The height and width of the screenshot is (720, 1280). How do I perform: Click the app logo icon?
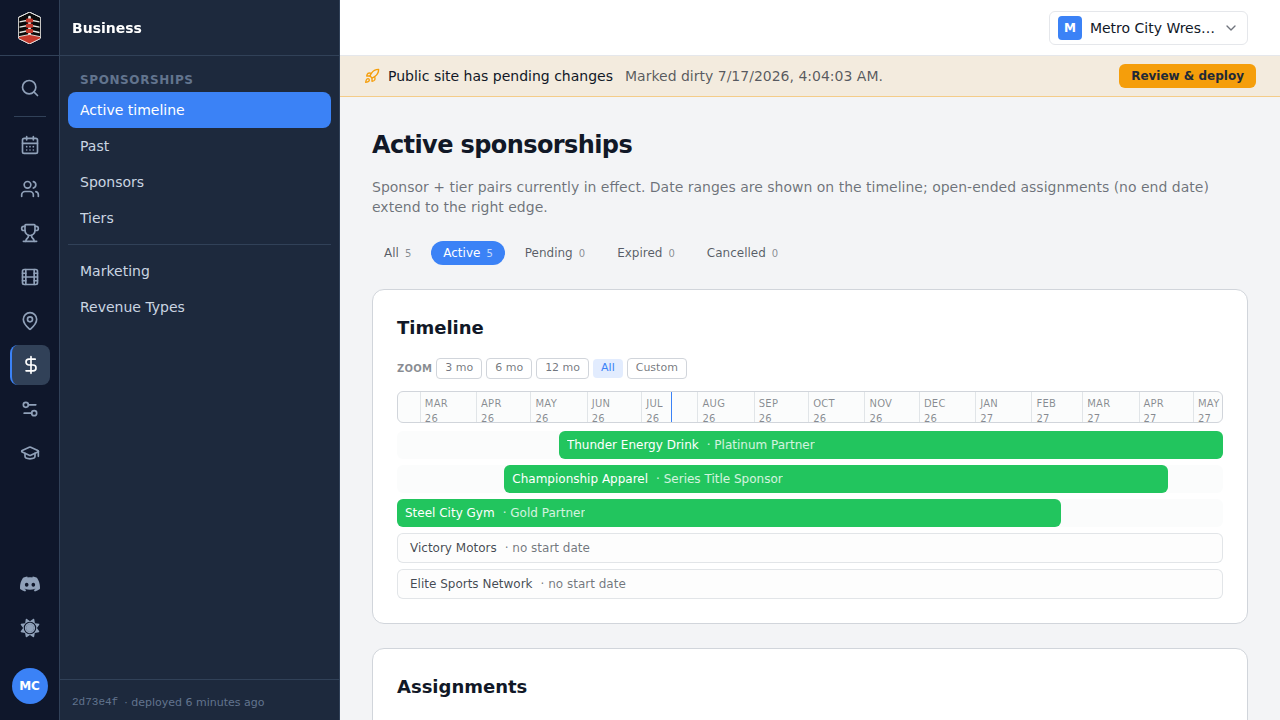click(30, 27)
